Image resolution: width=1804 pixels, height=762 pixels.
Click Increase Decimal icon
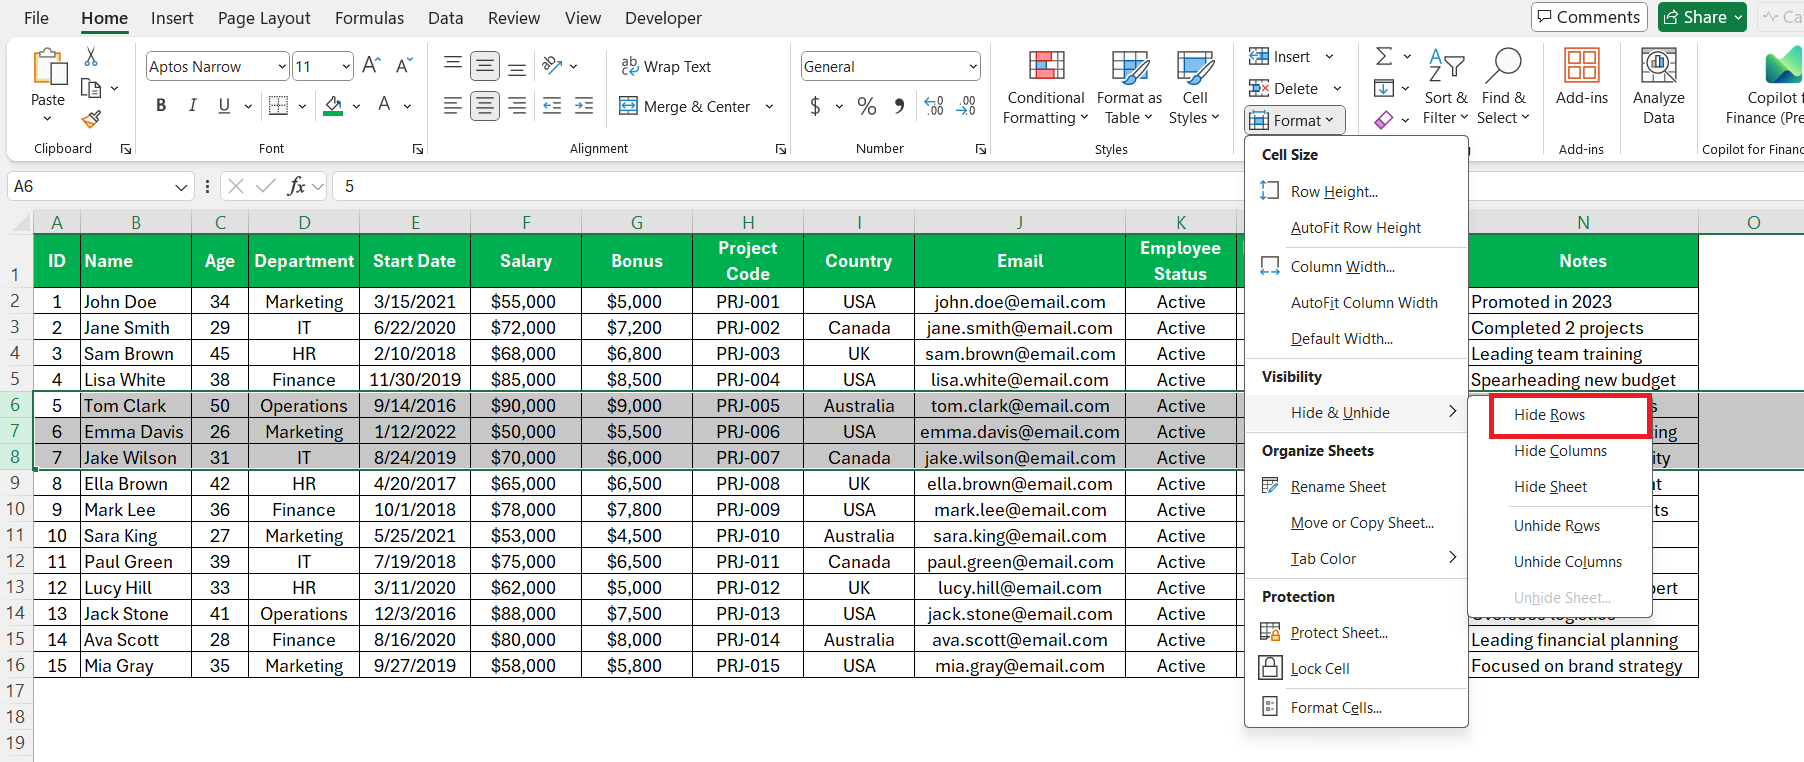tap(934, 106)
